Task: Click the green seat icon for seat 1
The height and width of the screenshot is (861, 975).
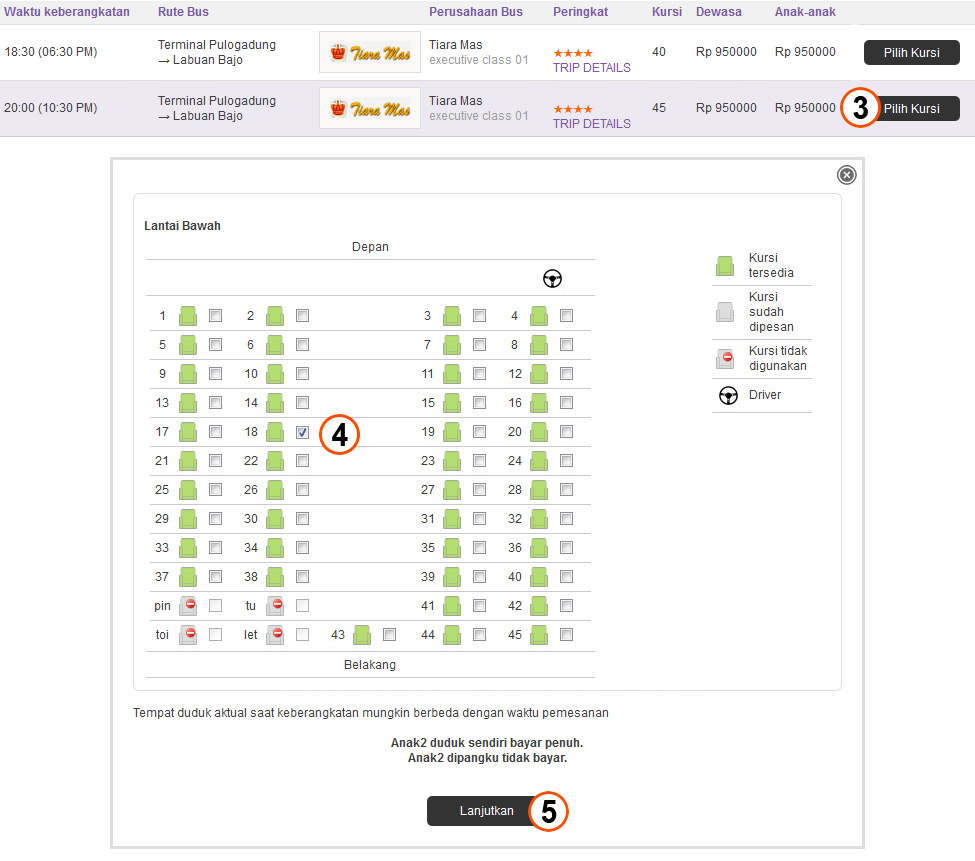Action: 188,316
